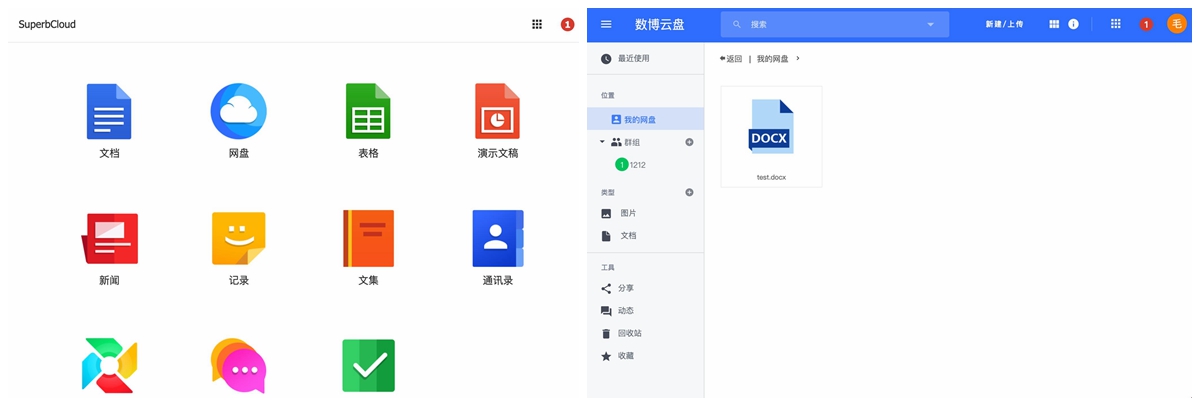This screenshot has width=1200, height=405.
Task: Click the 新建/上传 button
Action: point(1004,24)
